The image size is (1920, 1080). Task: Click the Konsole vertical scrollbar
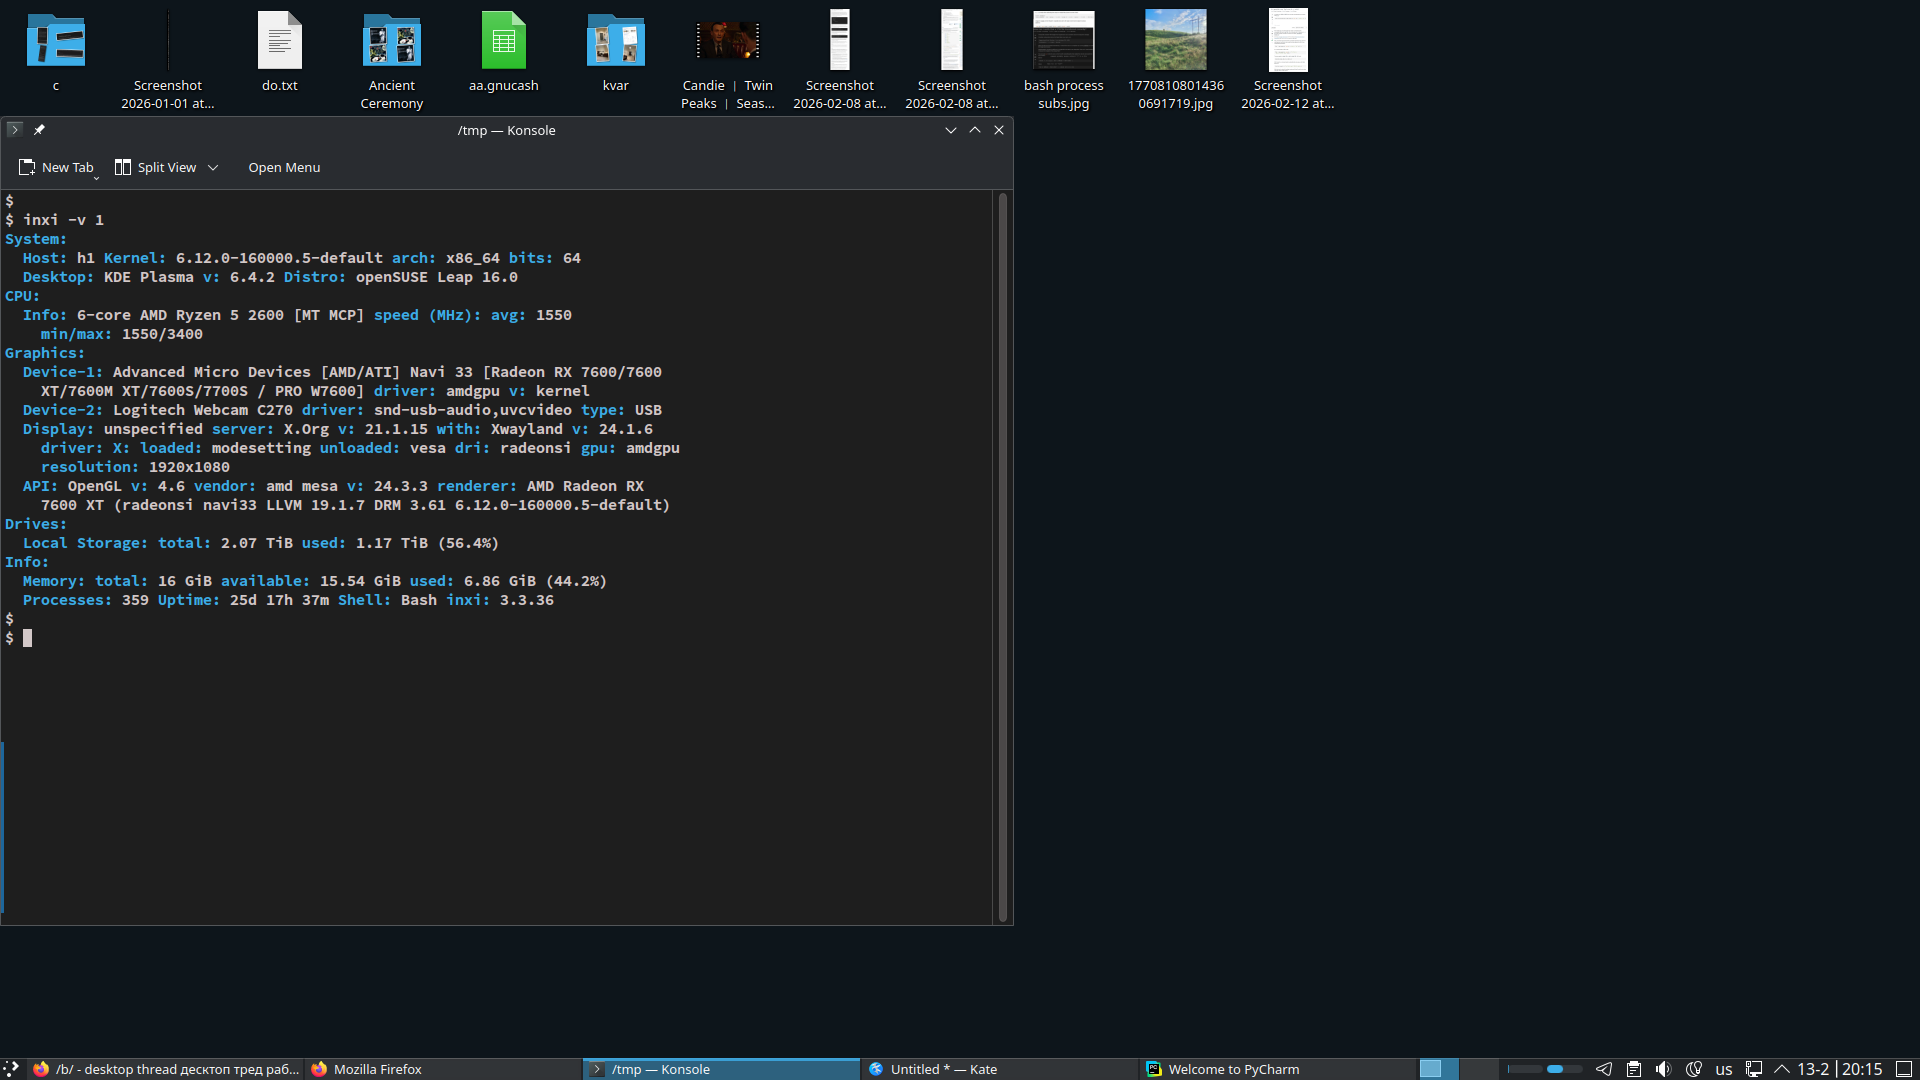(x=1003, y=555)
